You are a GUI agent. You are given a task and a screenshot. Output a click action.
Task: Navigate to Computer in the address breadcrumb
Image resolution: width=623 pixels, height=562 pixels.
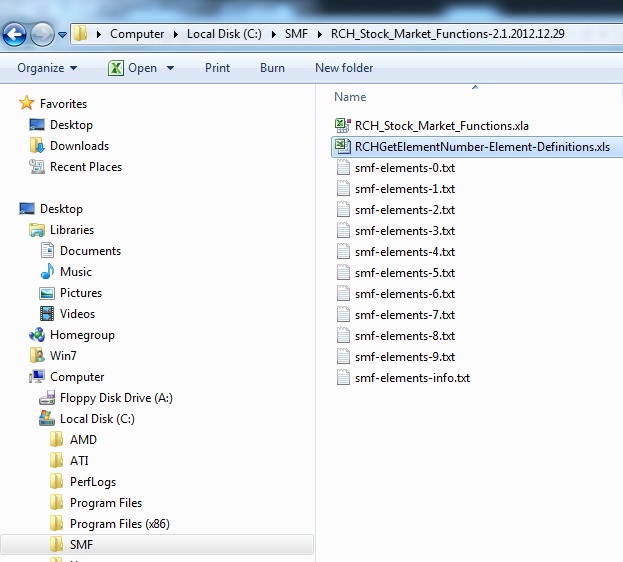(137, 34)
